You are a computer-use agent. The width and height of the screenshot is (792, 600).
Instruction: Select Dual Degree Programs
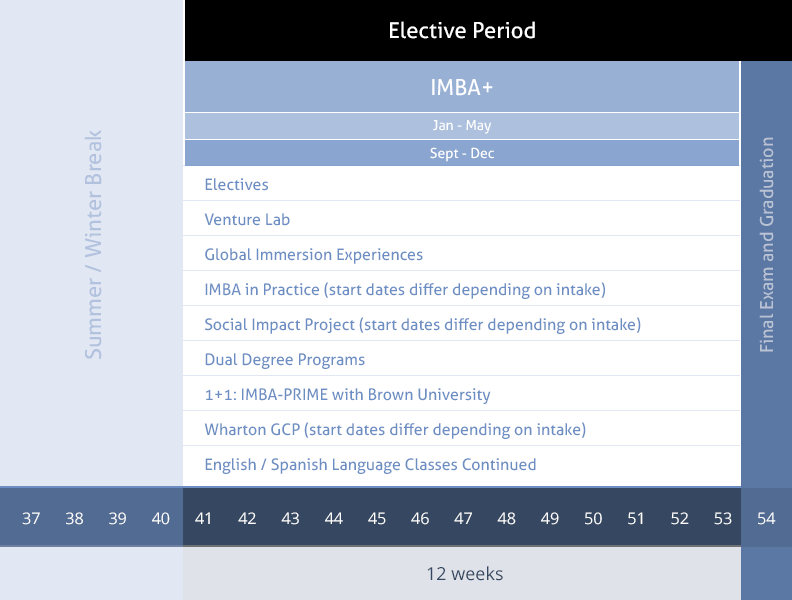(x=284, y=360)
